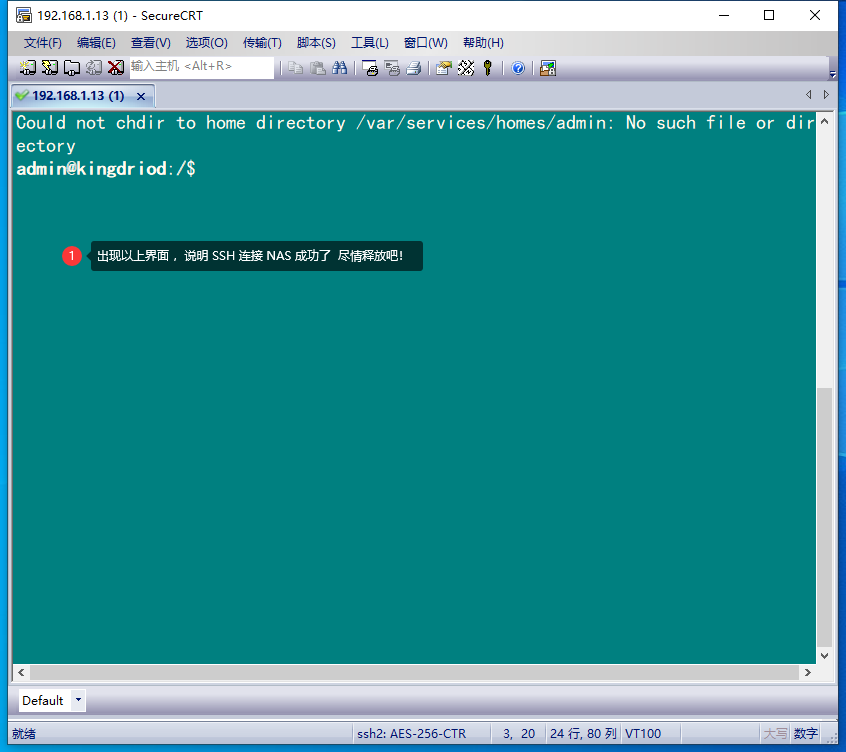Screen dimensions: 846x752
Task: Click the Print printer icon
Action: [x=414, y=68]
